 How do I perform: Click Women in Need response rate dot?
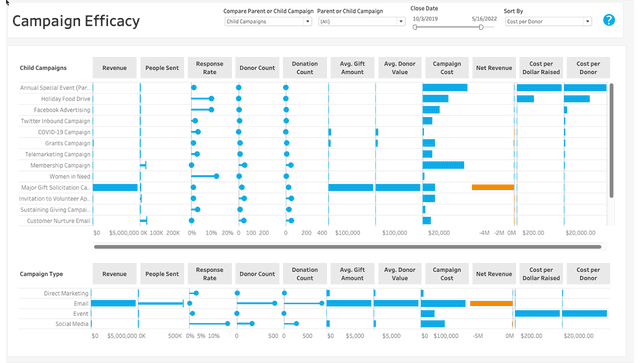(x=216, y=176)
